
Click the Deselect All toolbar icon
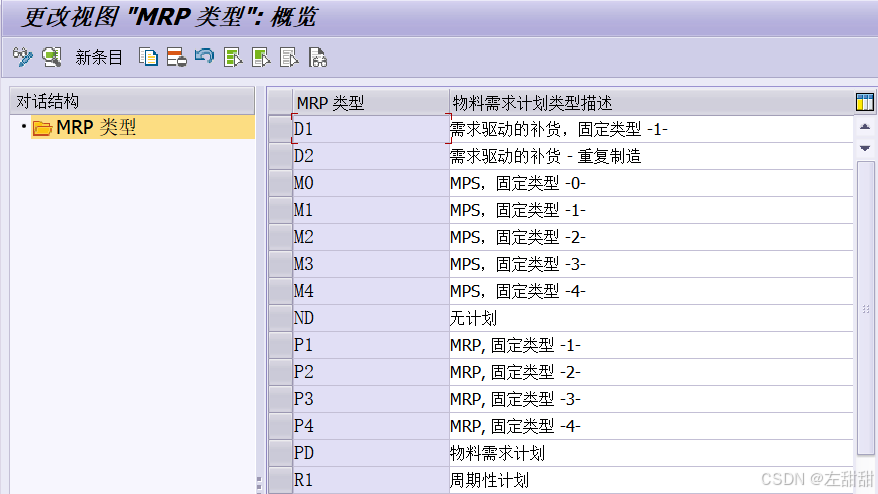(x=289, y=57)
